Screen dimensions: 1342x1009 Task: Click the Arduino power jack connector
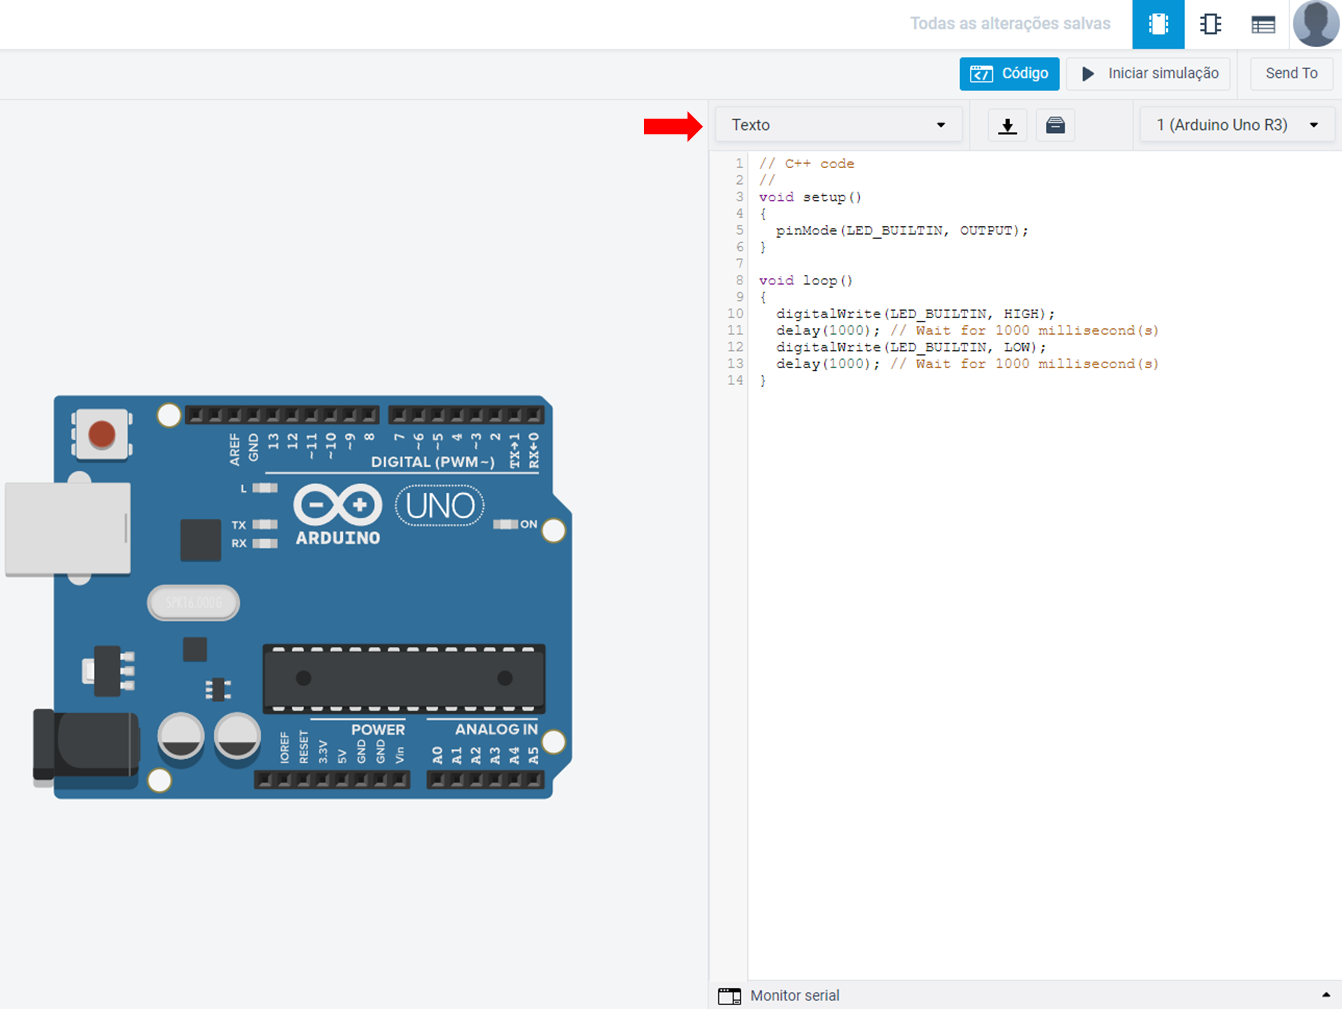[x=86, y=744]
